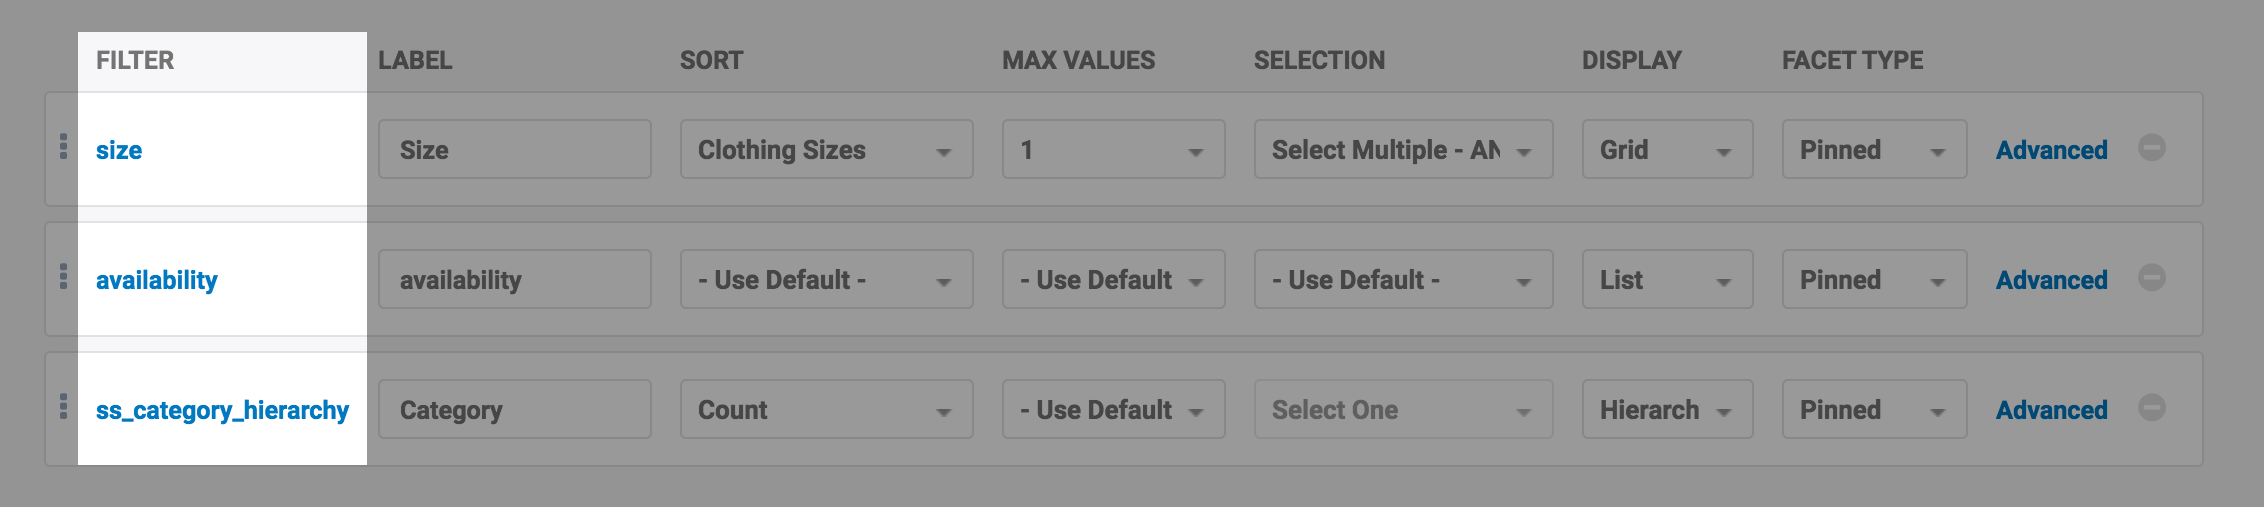
Task: Remove the ss_category_hierarchy filter row
Action: 2151,408
